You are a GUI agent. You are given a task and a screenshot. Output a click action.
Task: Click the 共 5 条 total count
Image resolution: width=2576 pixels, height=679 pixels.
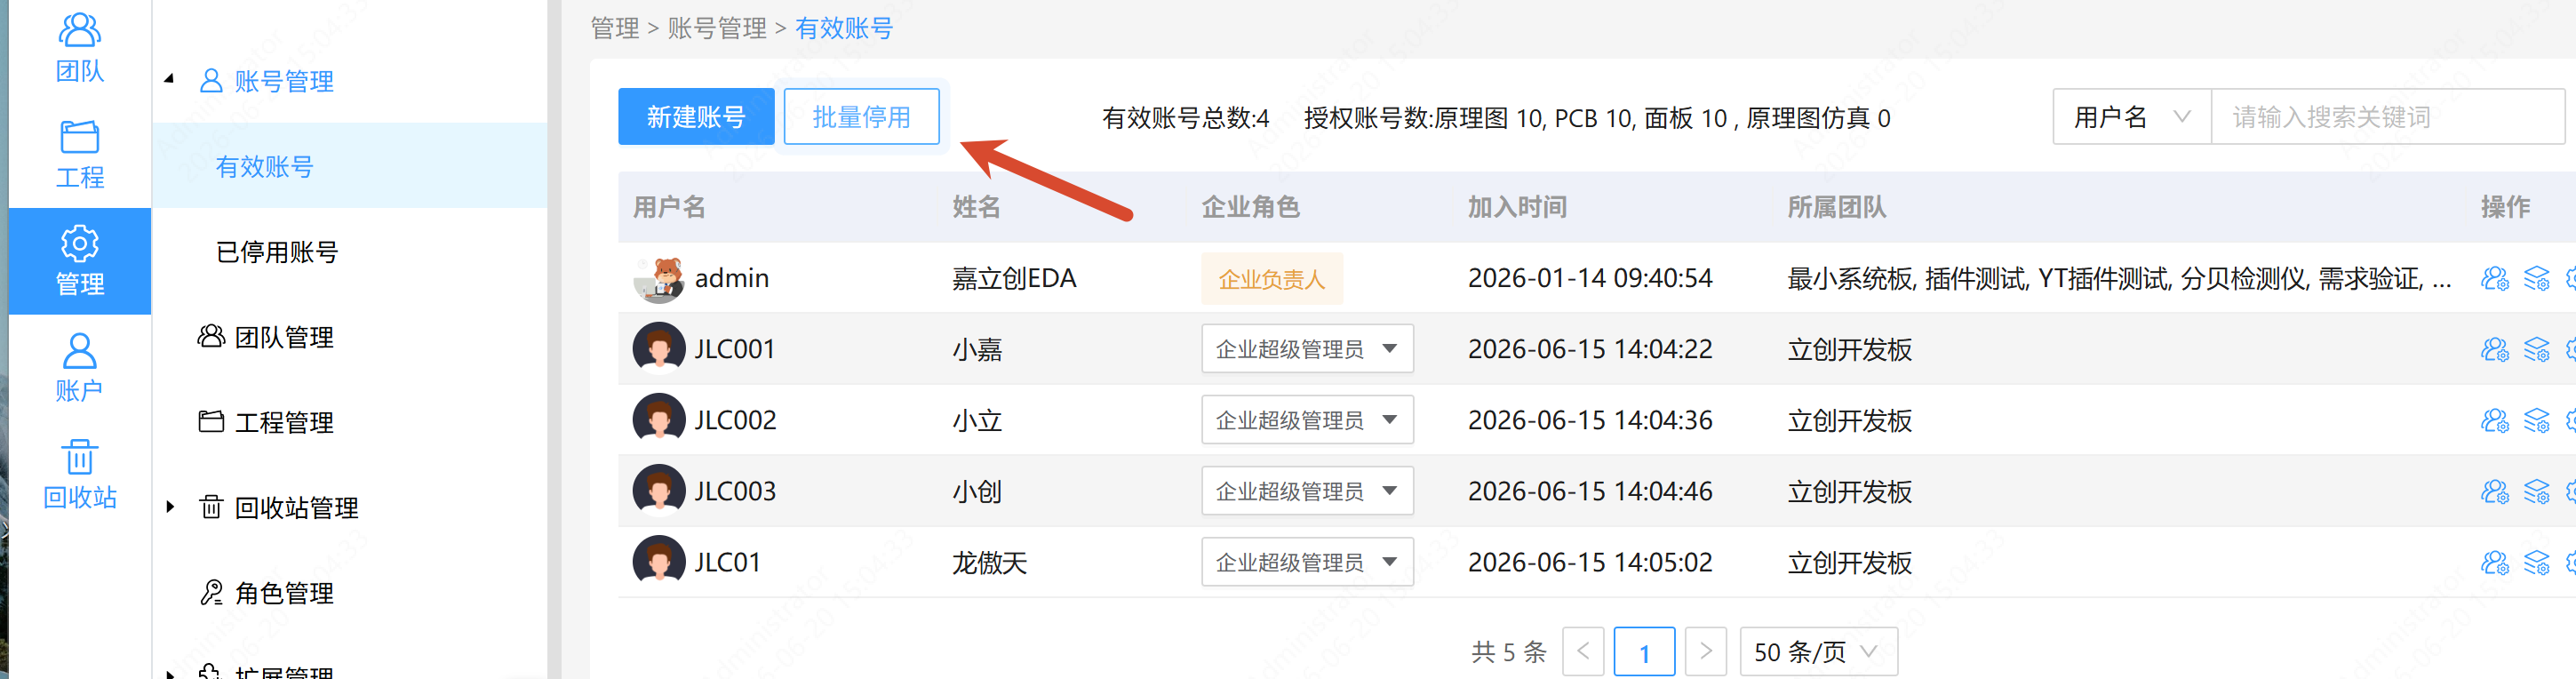coord(1508,652)
